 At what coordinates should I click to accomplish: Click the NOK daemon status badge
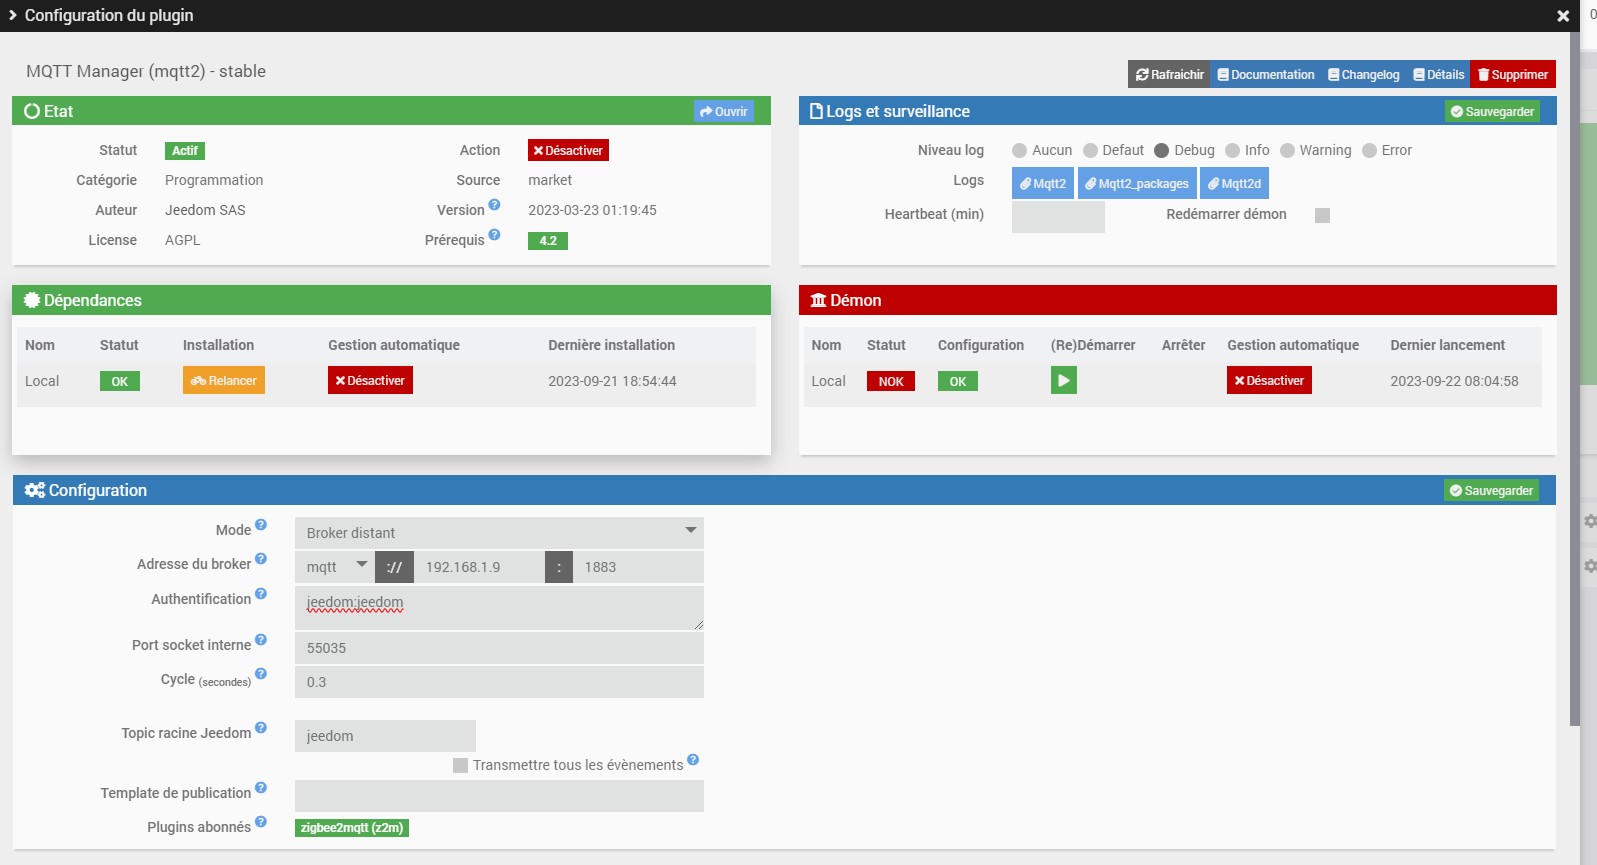point(891,381)
